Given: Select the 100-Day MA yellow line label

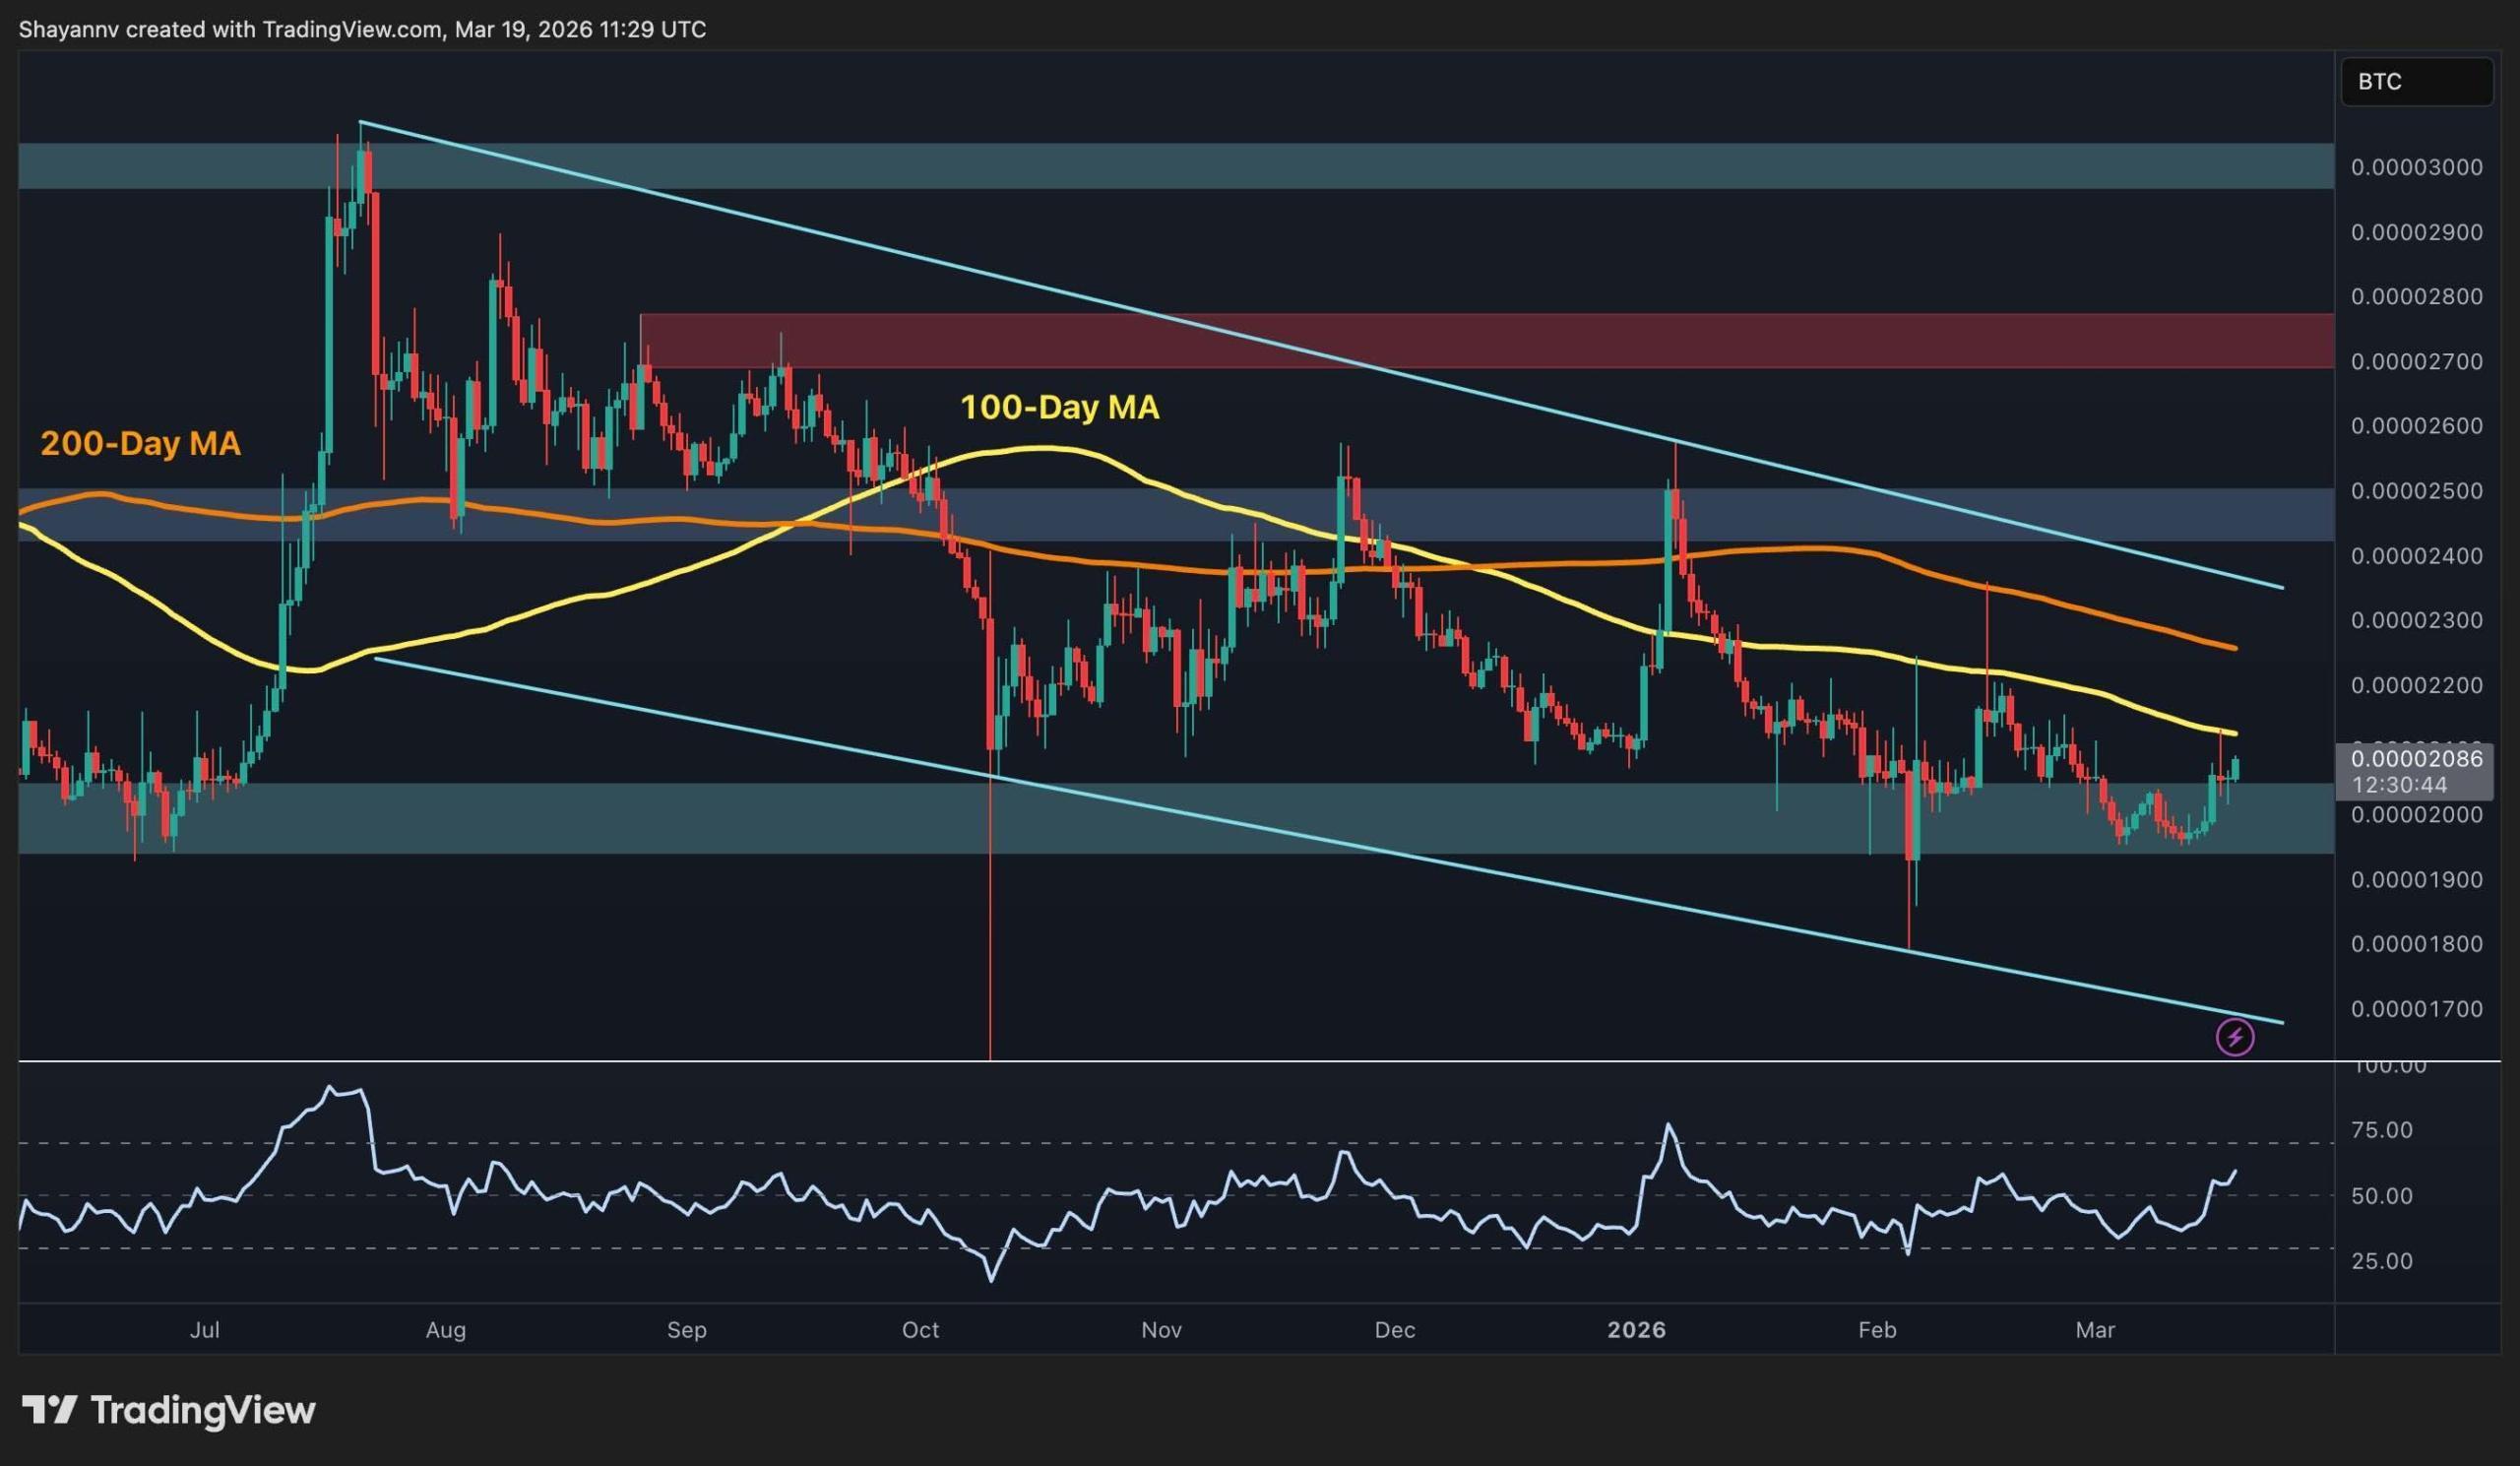Looking at the screenshot, I should point(1060,408).
